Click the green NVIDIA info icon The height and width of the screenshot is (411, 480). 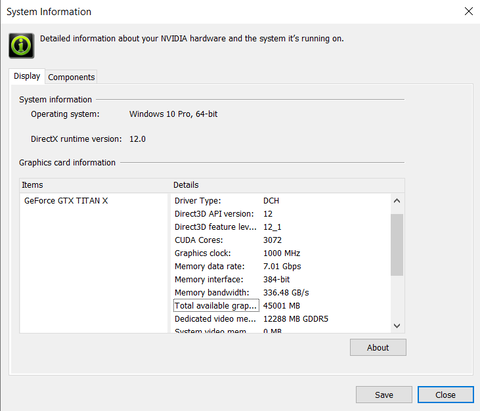pos(21,46)
